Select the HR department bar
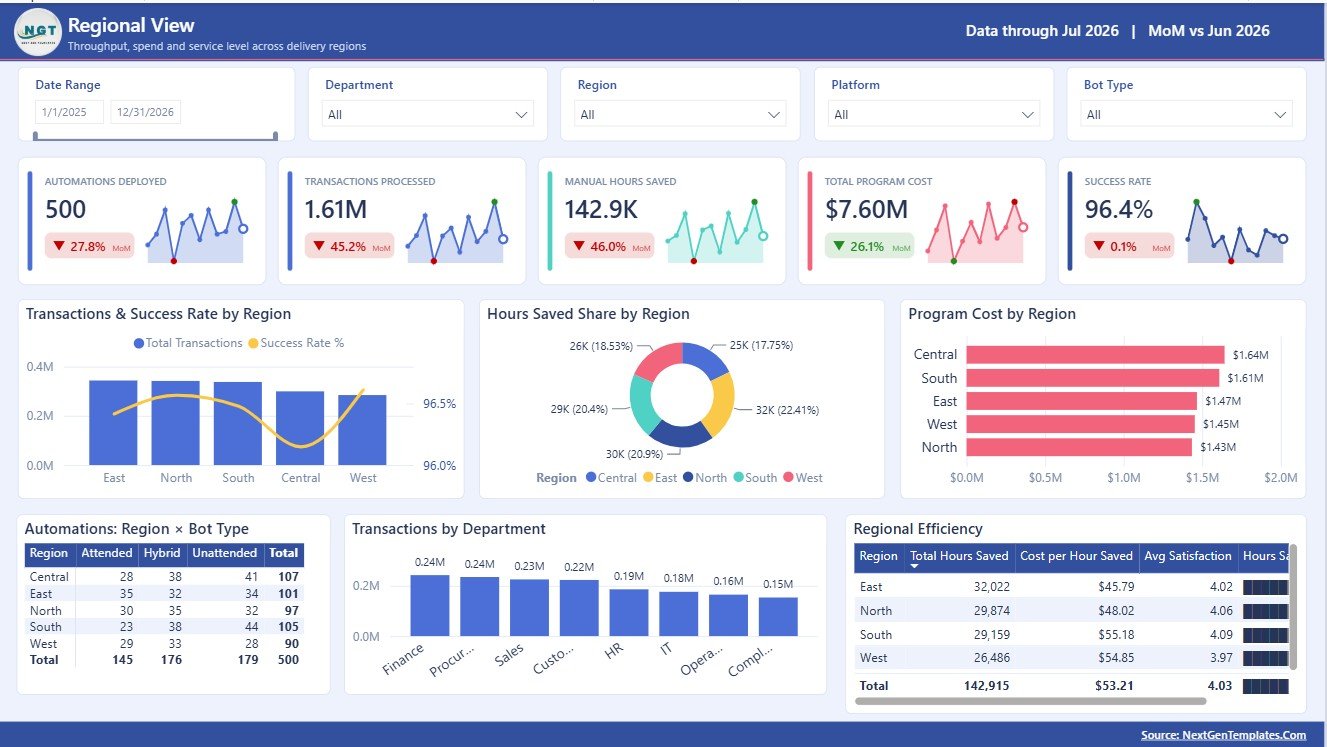The image size is (1327, 747). click(629, 612)
